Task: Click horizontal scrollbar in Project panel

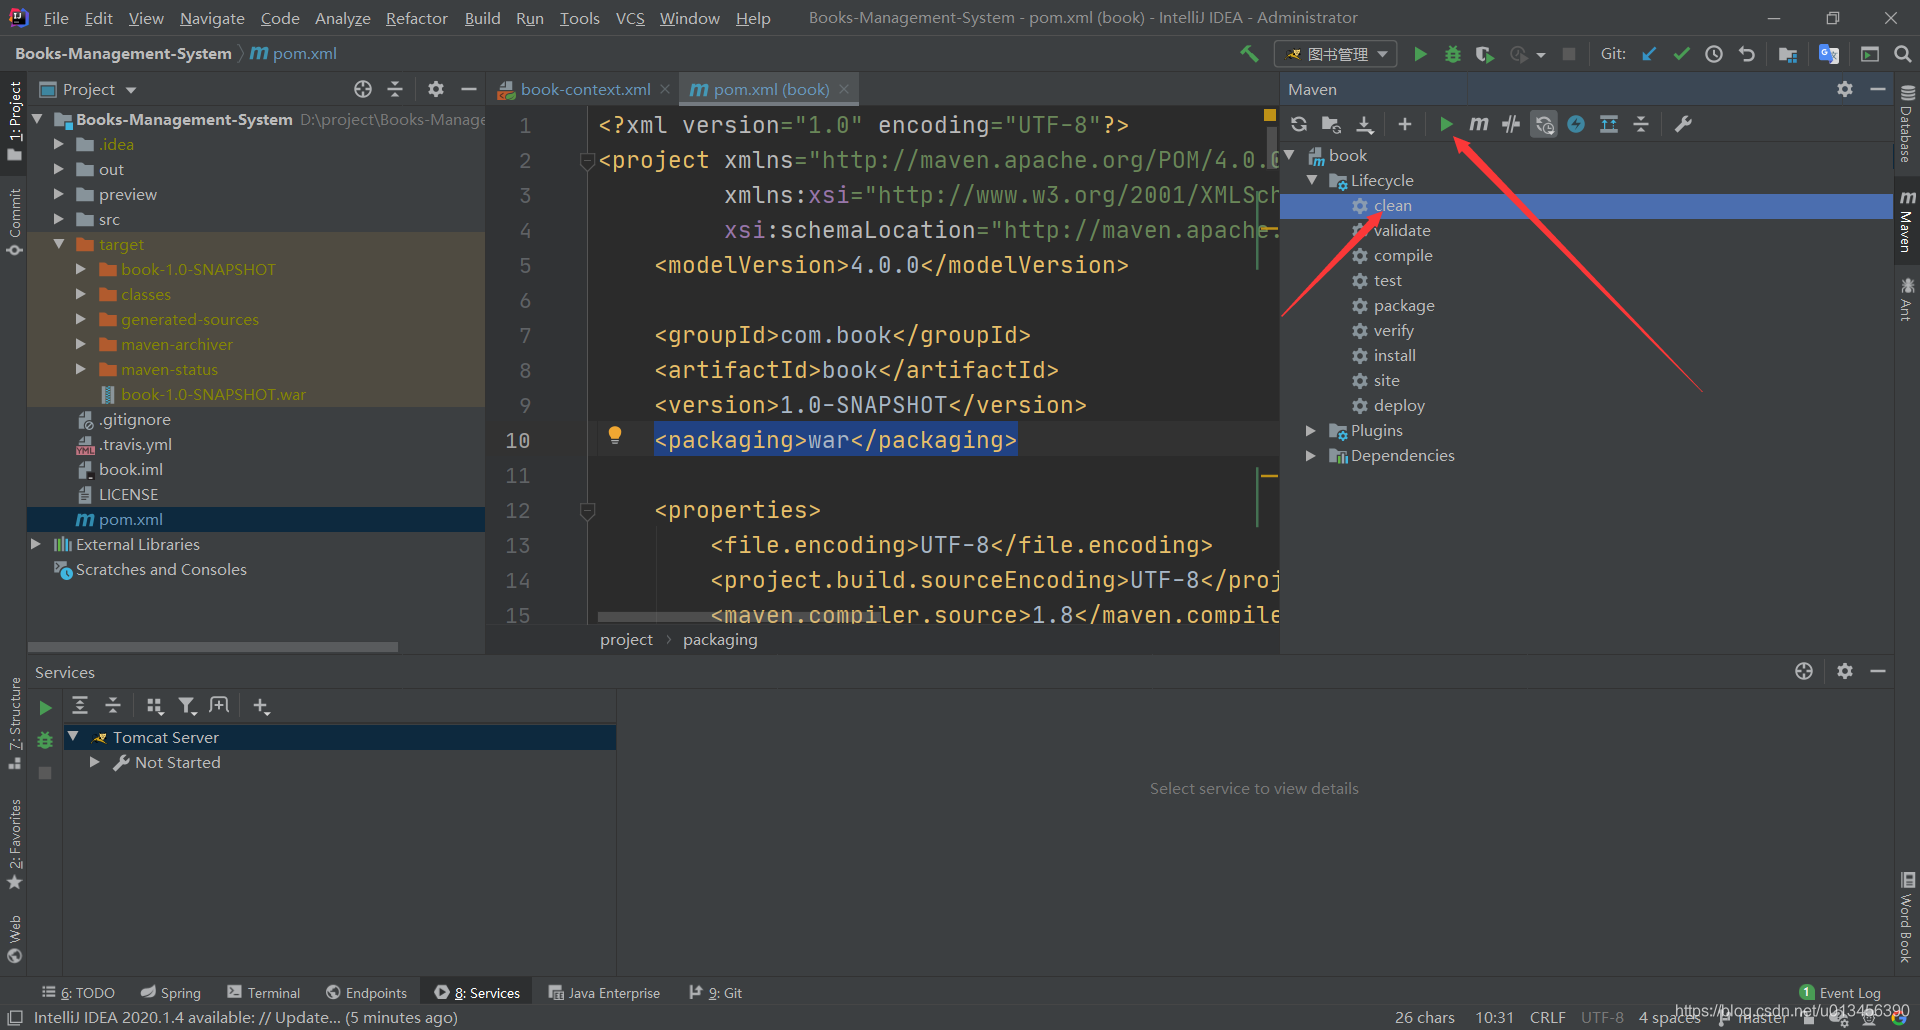Action: click(213, 647)
